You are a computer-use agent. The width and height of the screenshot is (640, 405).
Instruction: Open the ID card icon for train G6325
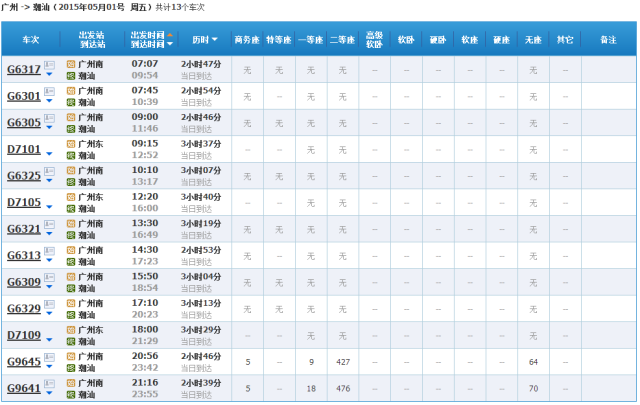[x=49, y=170]
